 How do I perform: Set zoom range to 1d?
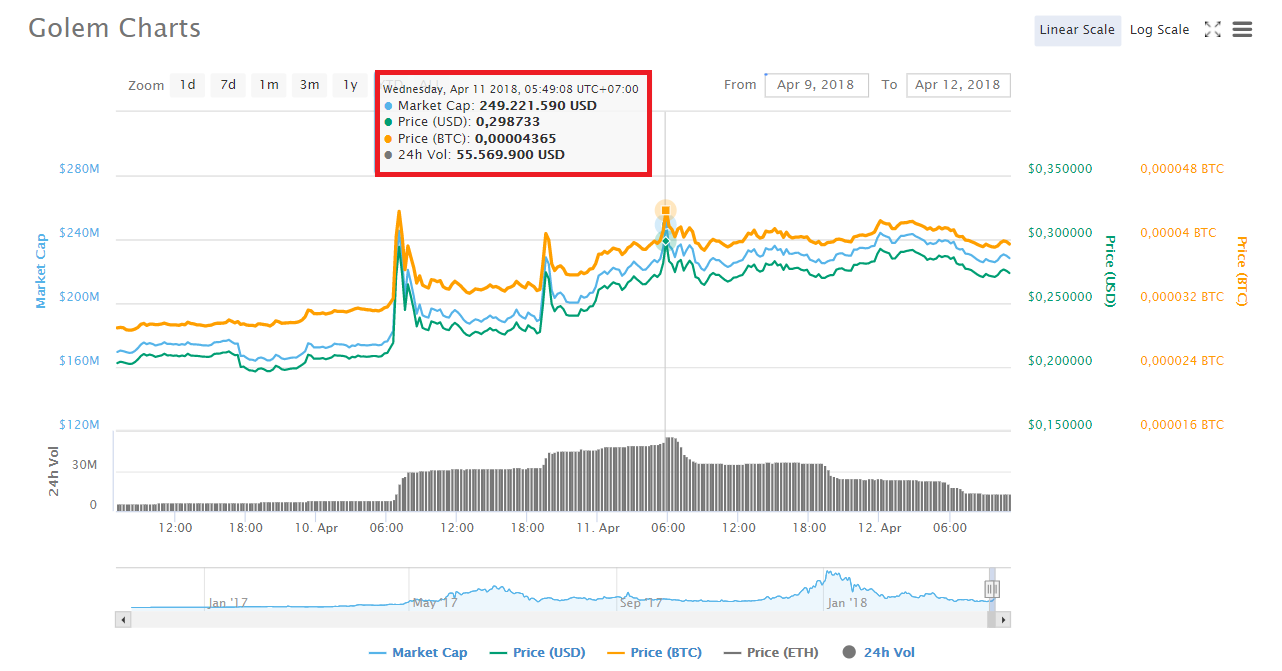pyautogui.click(x=187, y=85)
